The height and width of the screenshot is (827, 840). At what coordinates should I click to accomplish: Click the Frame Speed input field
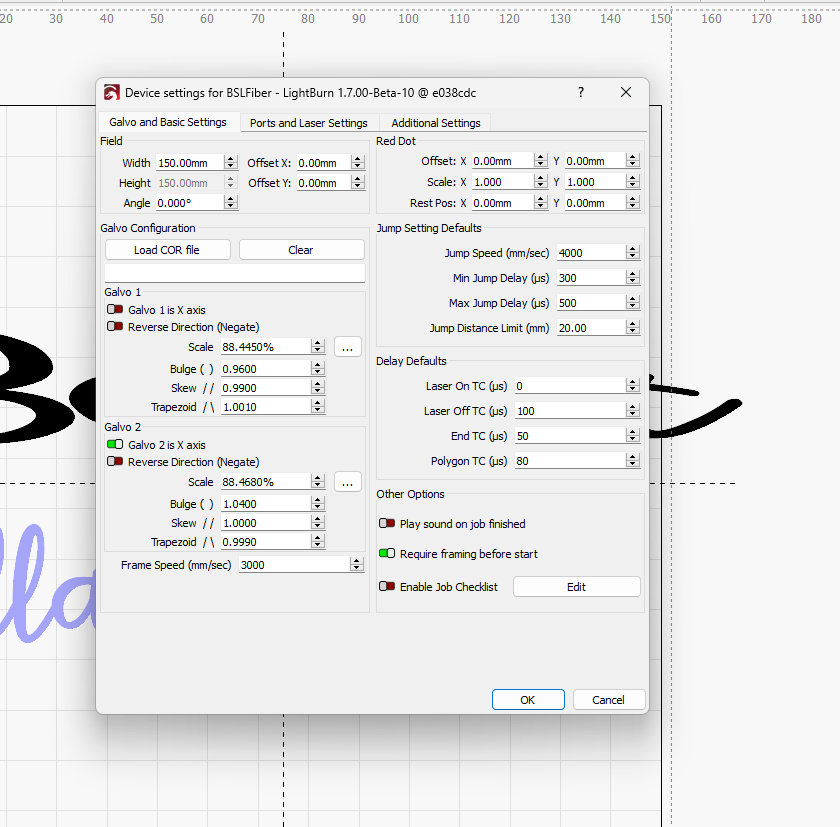point(294,565)
